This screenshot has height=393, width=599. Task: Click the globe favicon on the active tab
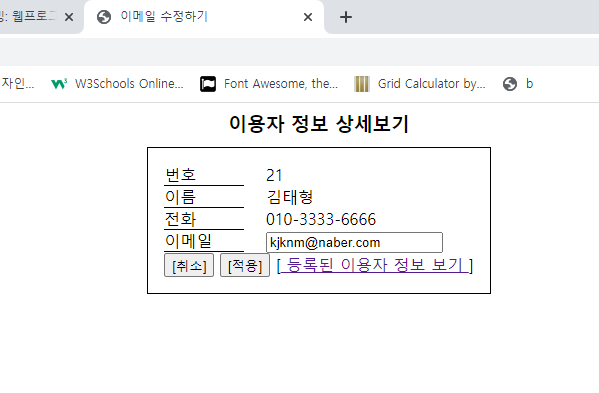[104, 17]
